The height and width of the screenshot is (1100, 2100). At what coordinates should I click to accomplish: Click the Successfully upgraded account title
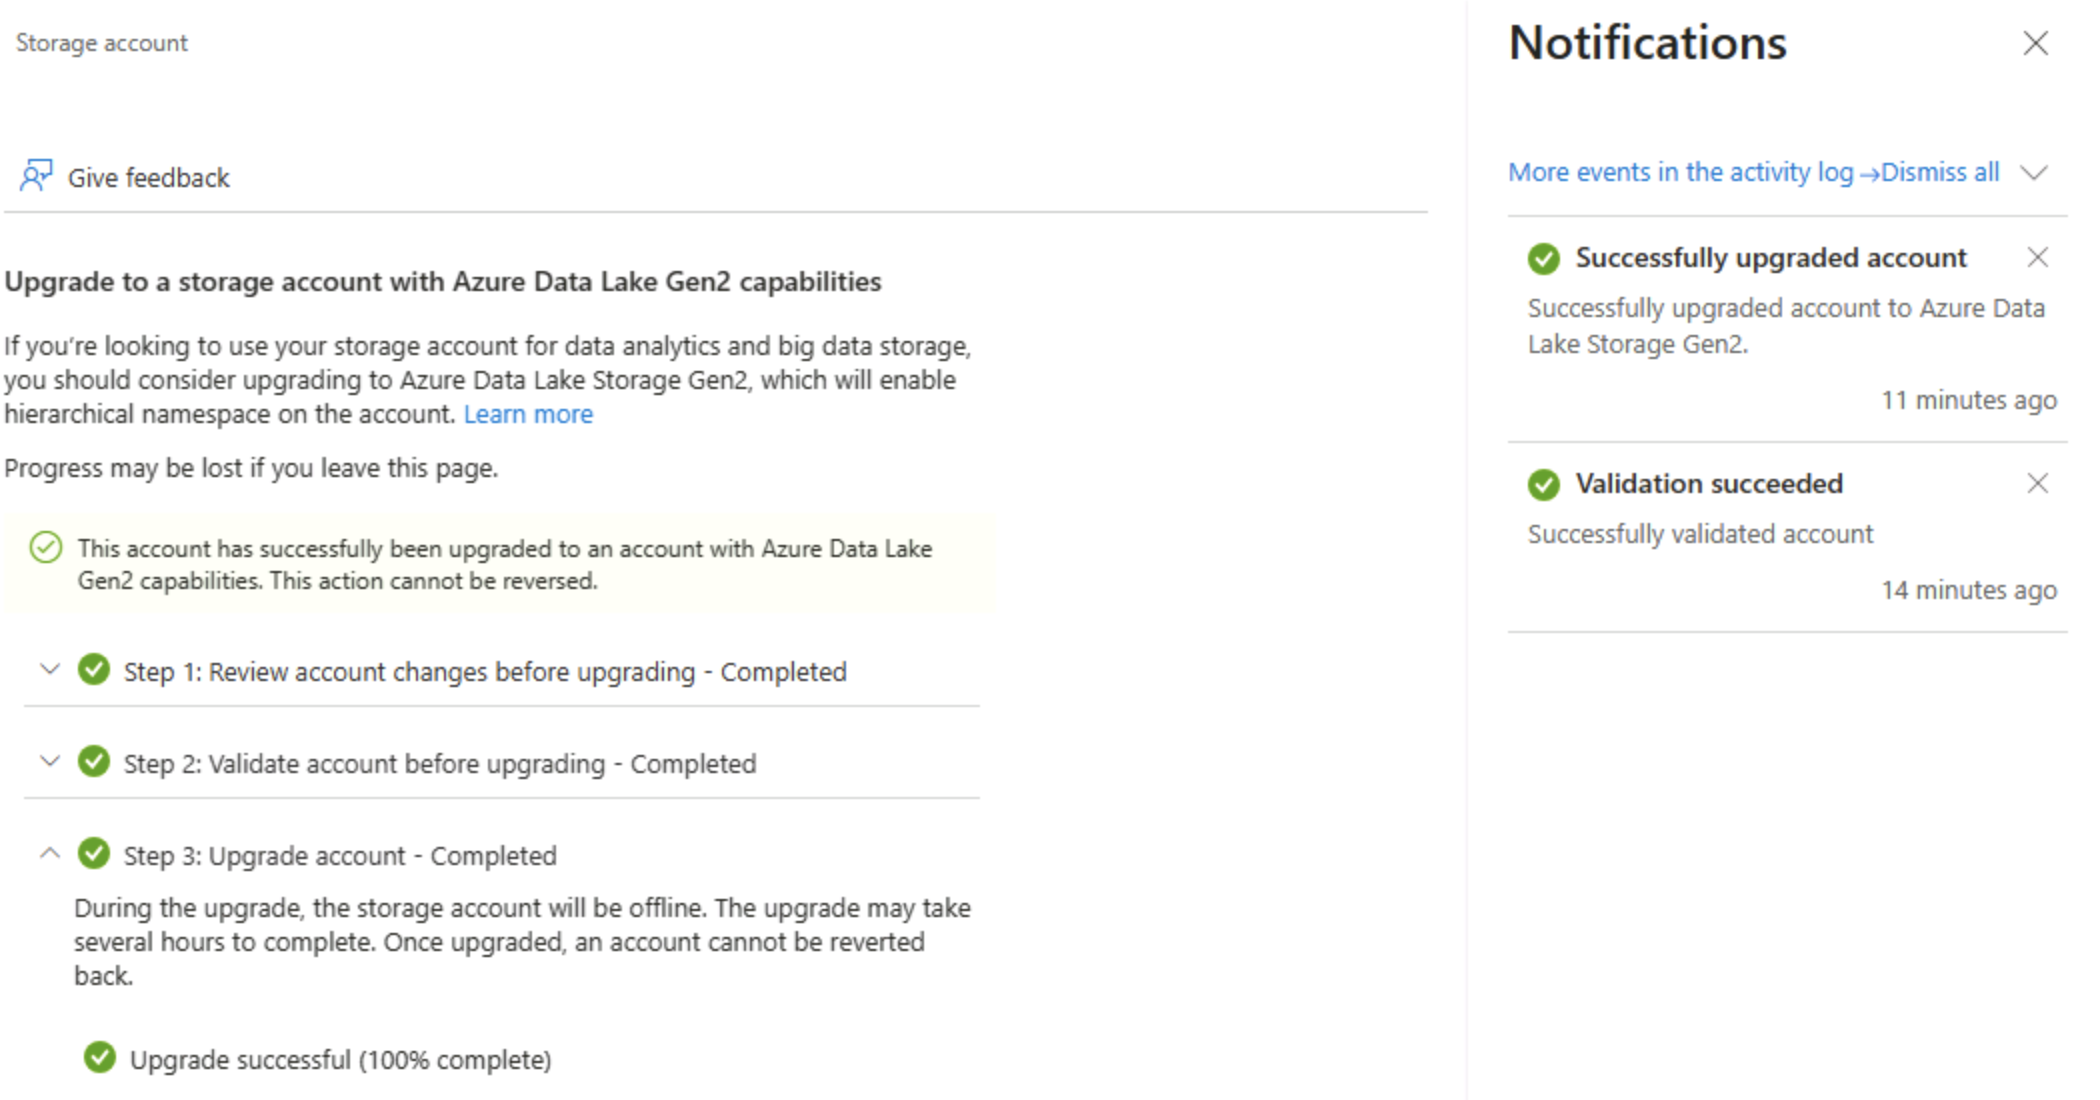point(1770,258)
